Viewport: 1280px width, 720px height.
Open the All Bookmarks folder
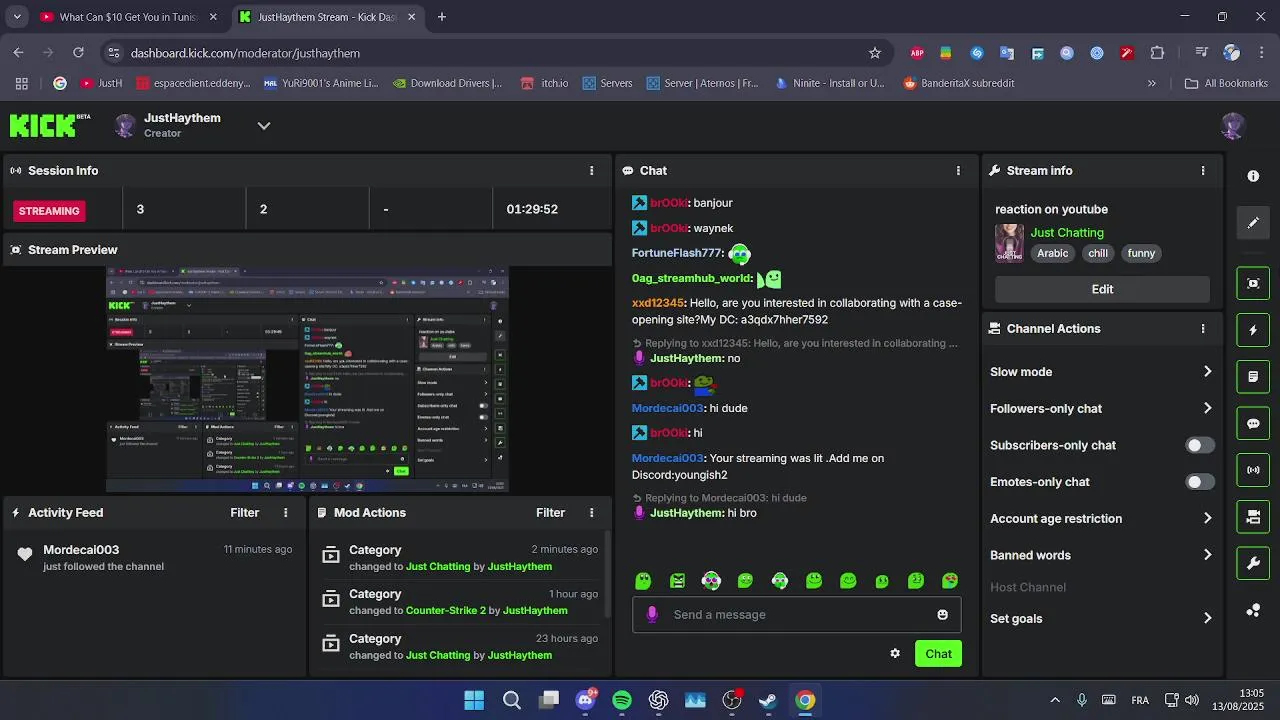pos(1226,83)
